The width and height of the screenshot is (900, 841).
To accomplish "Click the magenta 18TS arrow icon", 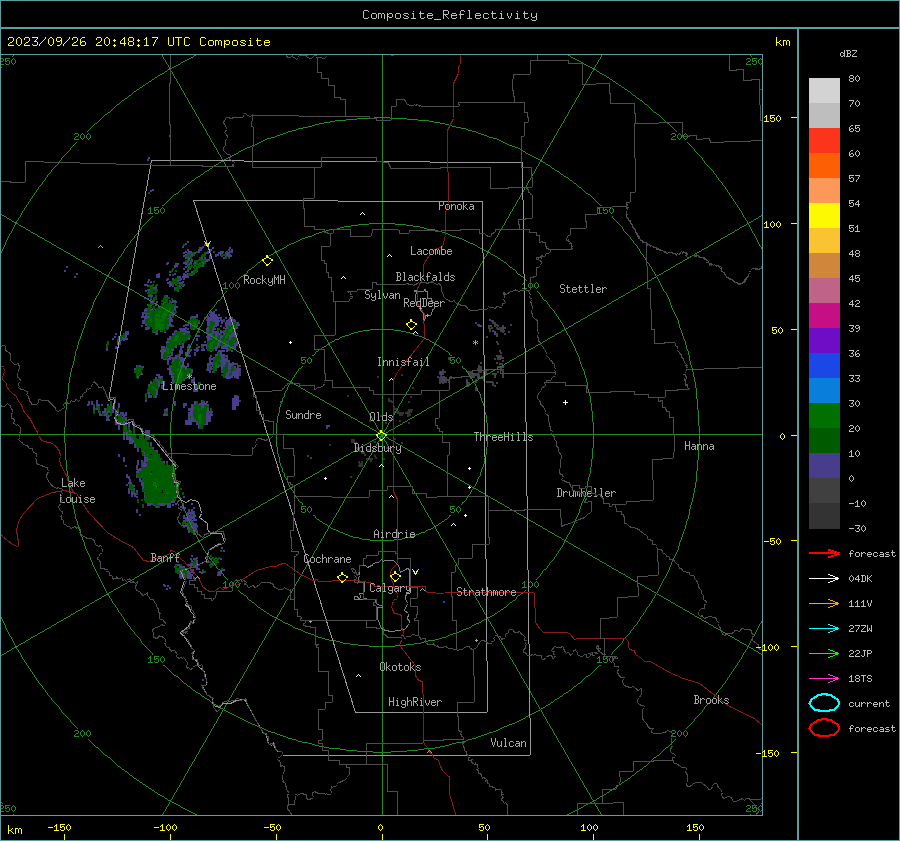I will click(x=824, y=679).
